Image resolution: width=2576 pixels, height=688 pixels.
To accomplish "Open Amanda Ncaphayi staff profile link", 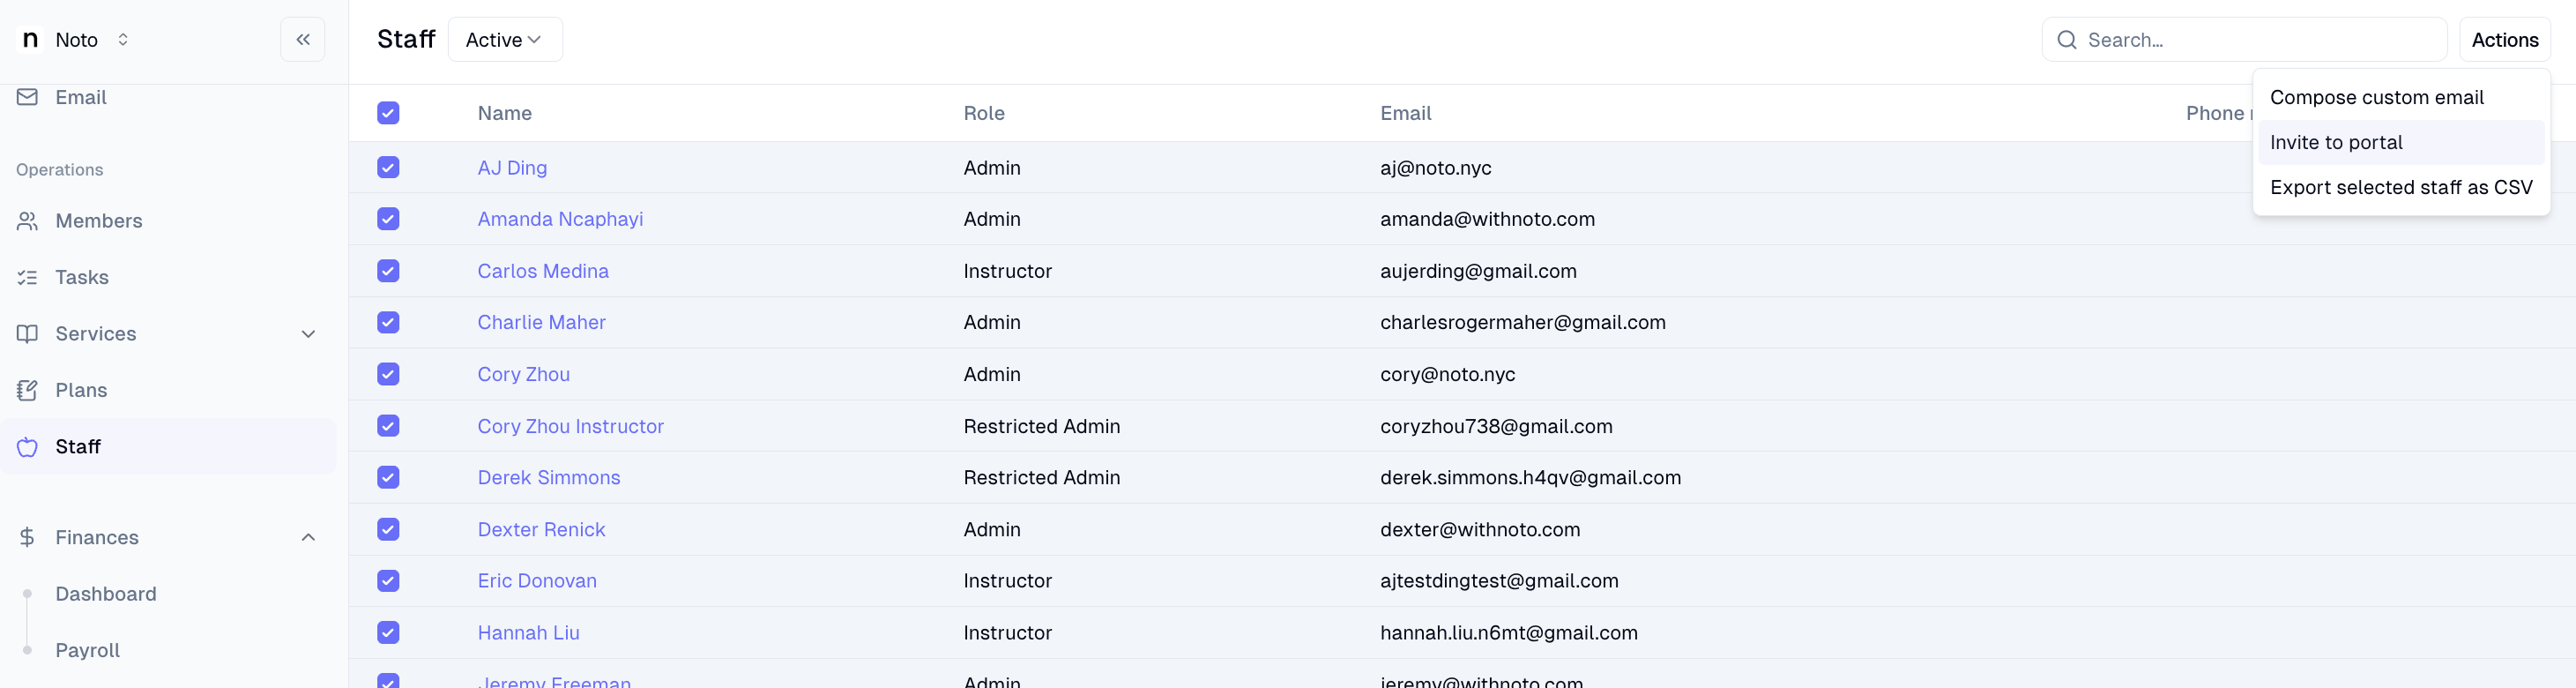I will click(x=560, y=219).
